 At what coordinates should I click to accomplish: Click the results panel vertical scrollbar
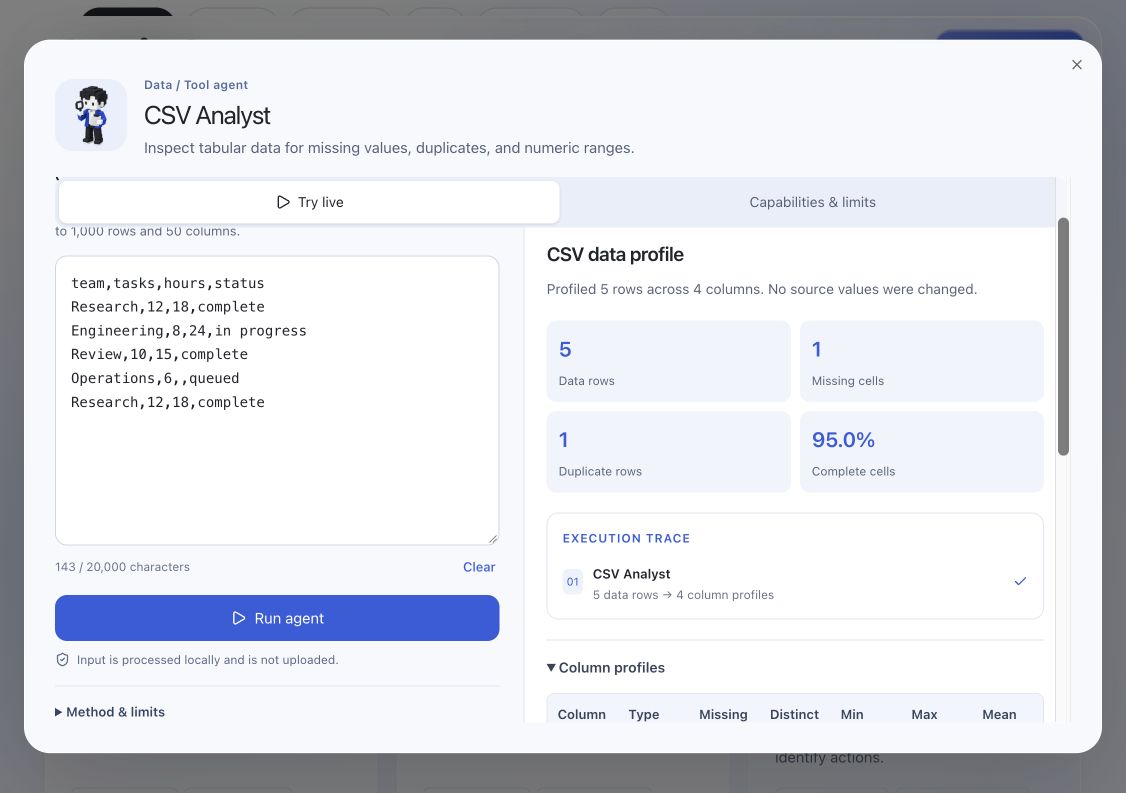coord(1064,336)
